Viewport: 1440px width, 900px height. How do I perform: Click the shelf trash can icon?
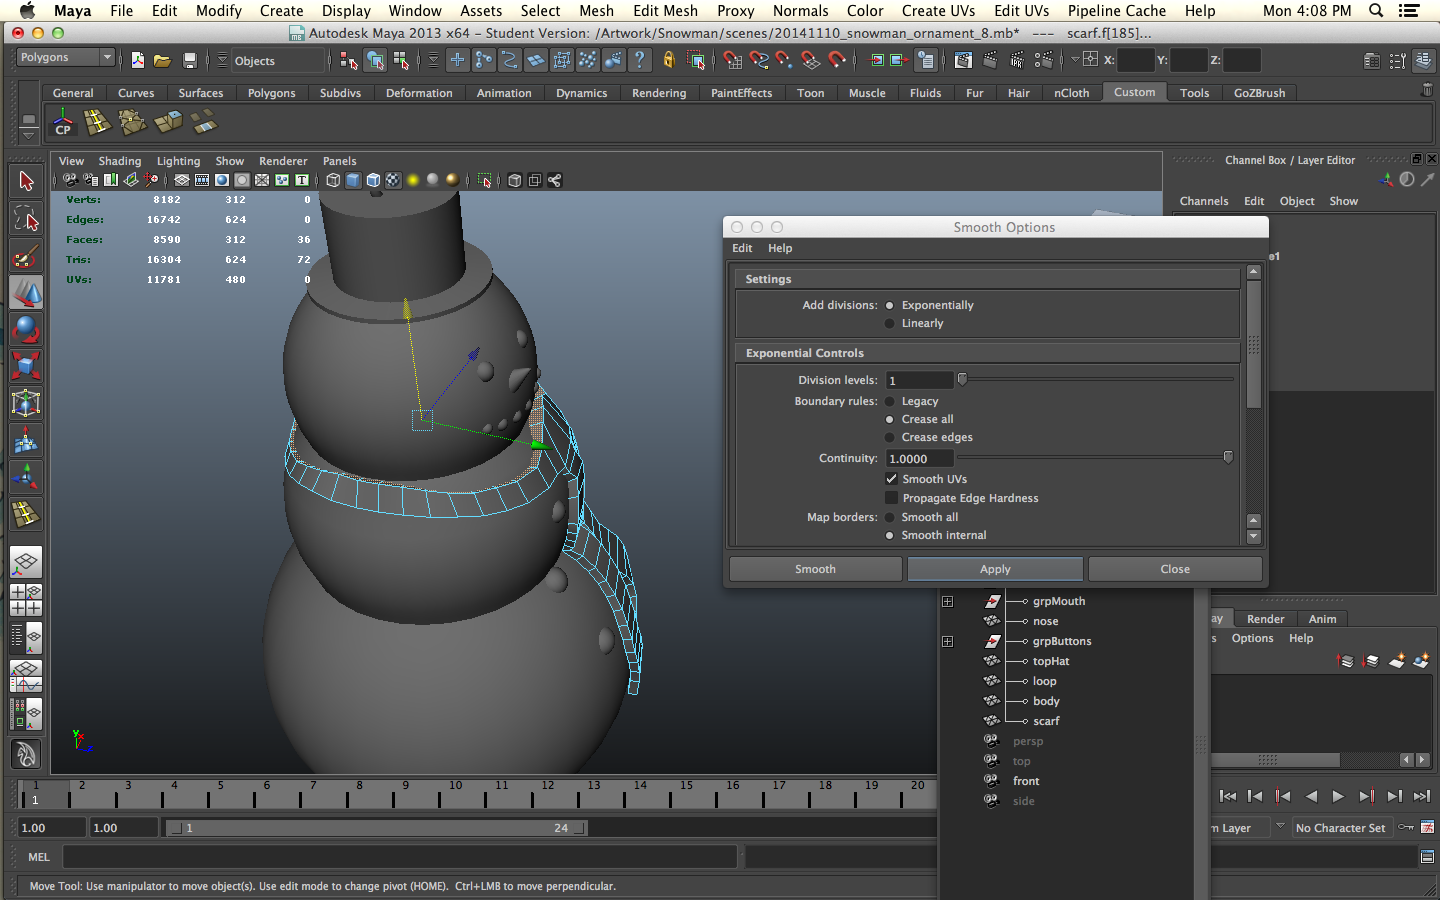click(x=1427, y=90)
